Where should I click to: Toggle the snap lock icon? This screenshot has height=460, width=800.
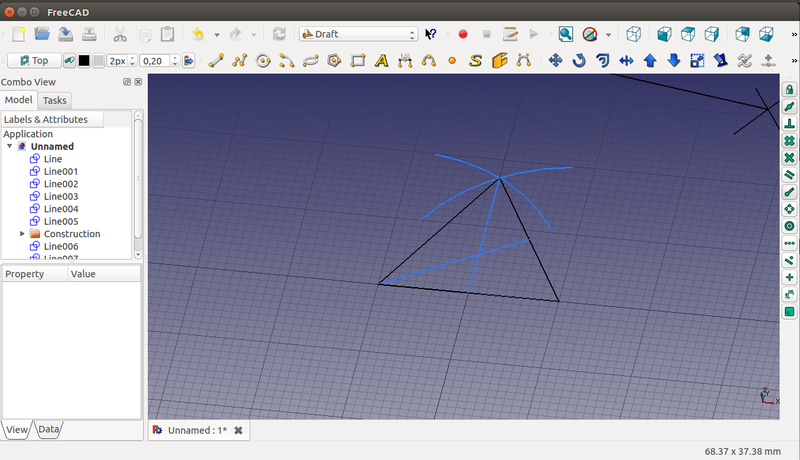[x=790, y=90]
